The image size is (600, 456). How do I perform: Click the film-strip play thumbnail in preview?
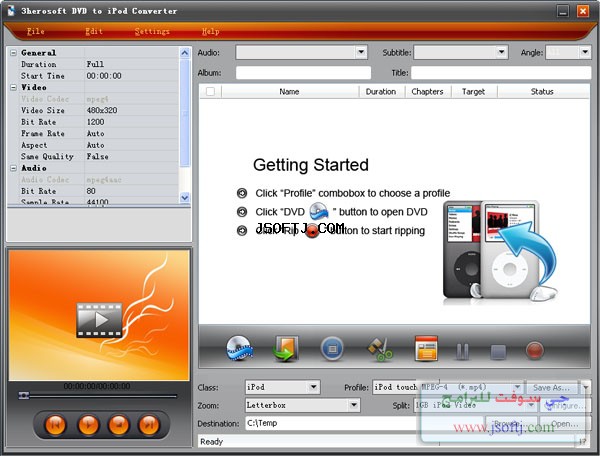pos(99,320)
